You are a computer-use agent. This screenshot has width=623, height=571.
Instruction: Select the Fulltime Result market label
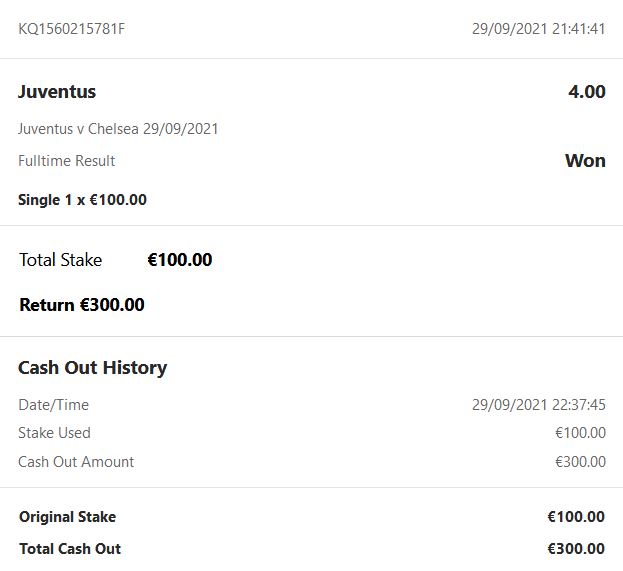coord(66,161)
